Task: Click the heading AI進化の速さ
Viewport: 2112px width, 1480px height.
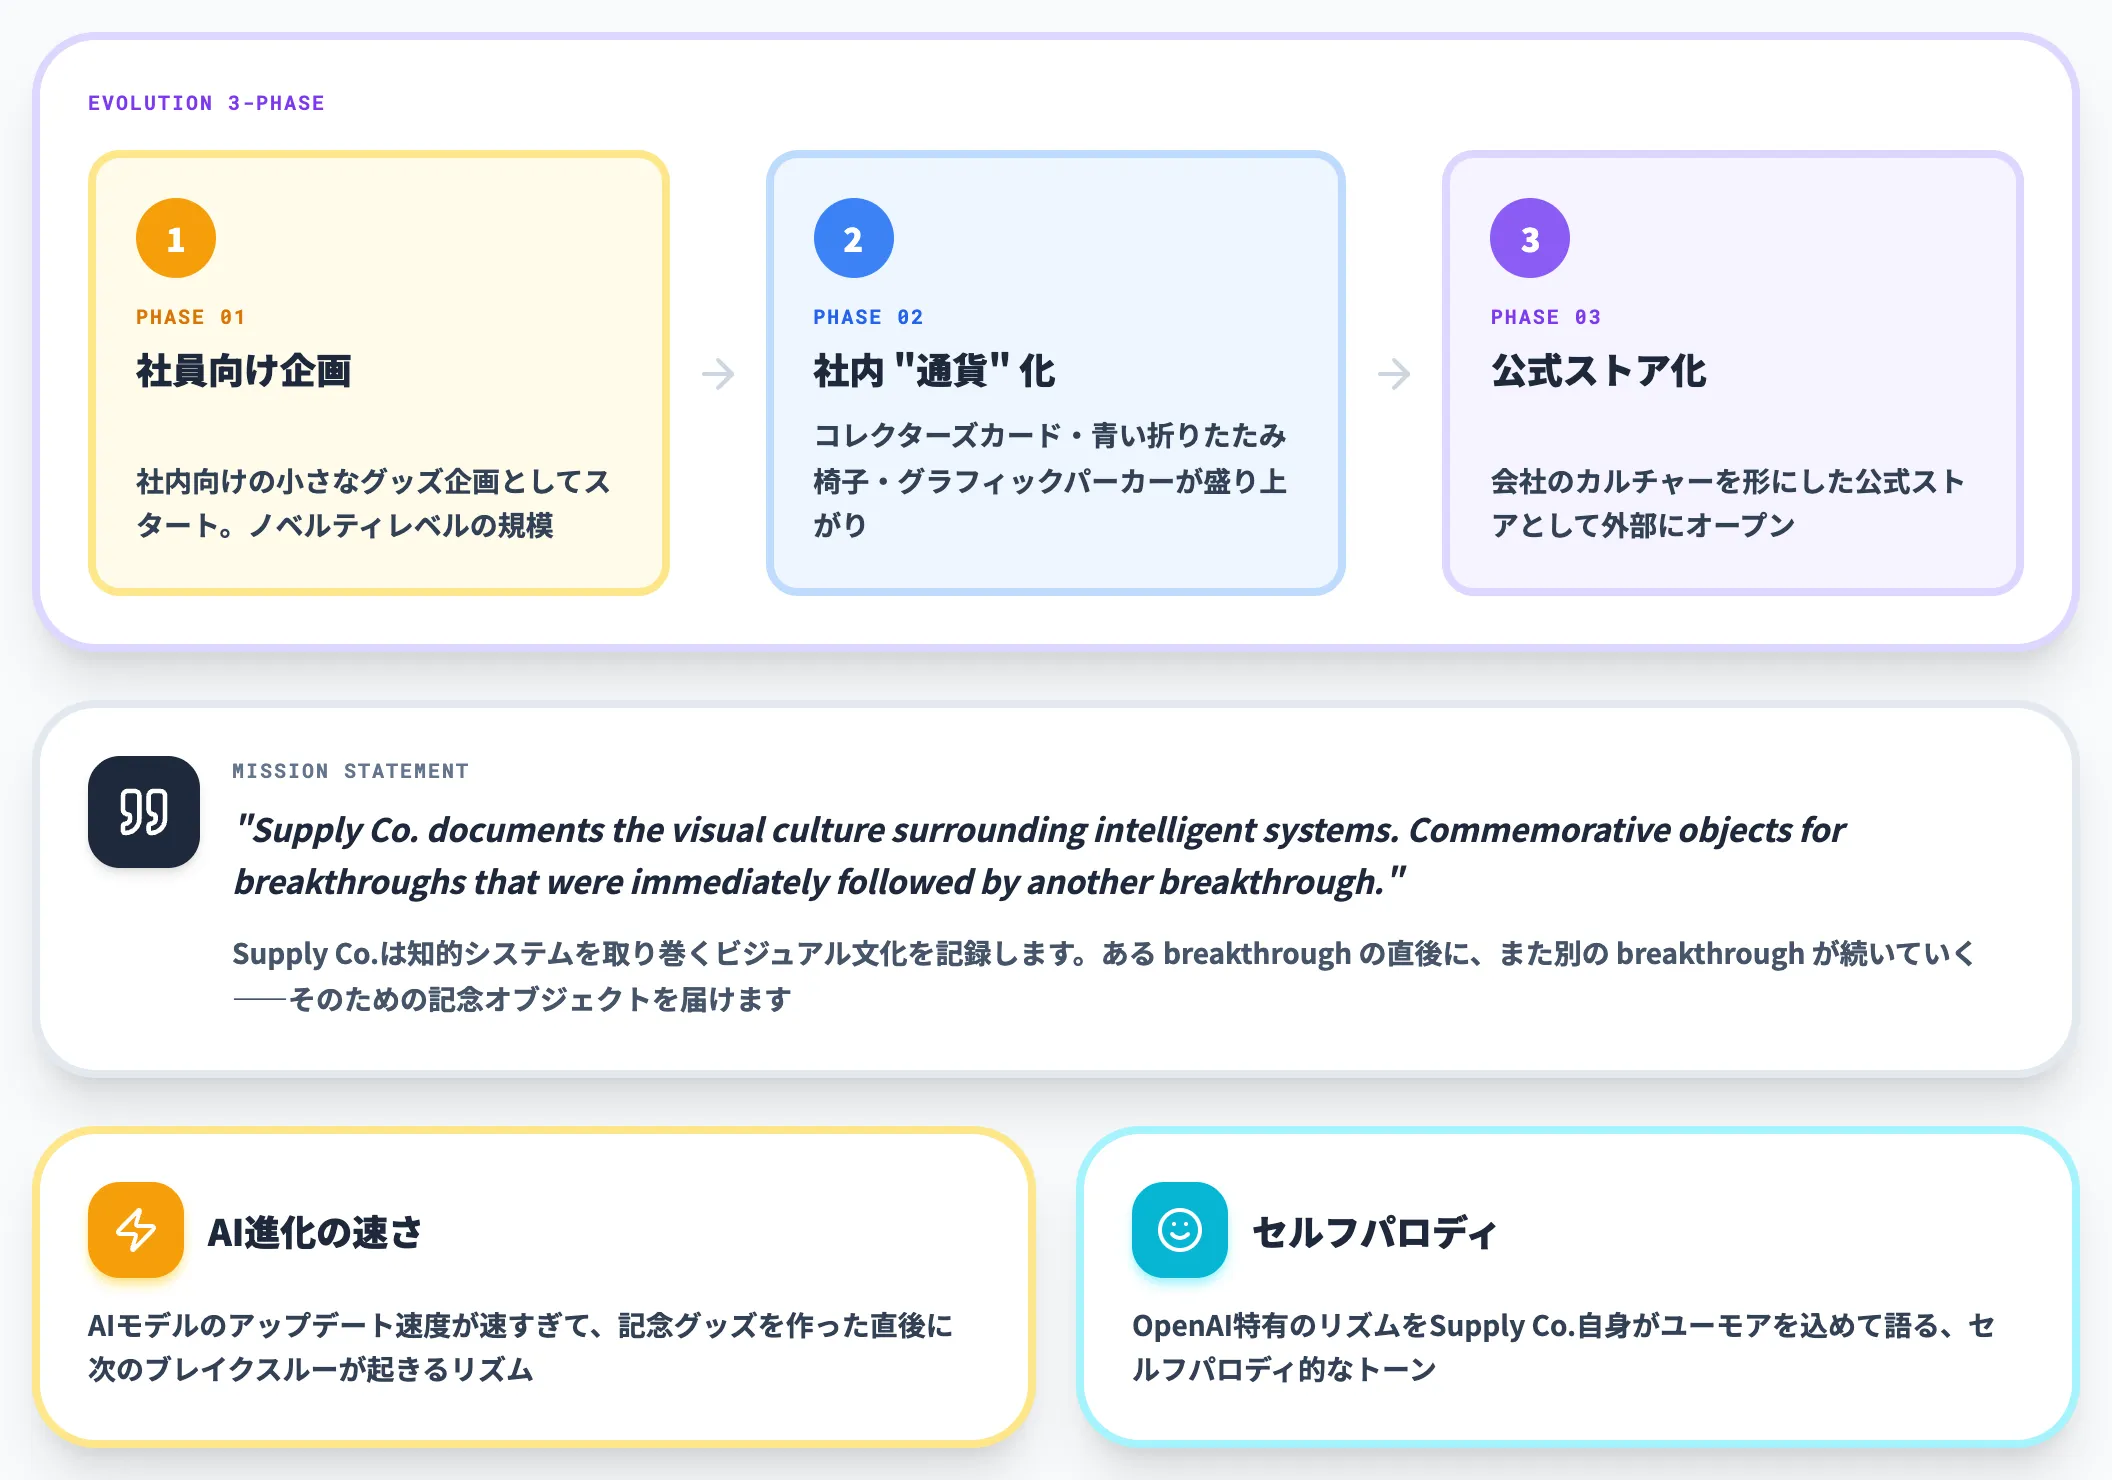Action: (x=315, y=1232)
